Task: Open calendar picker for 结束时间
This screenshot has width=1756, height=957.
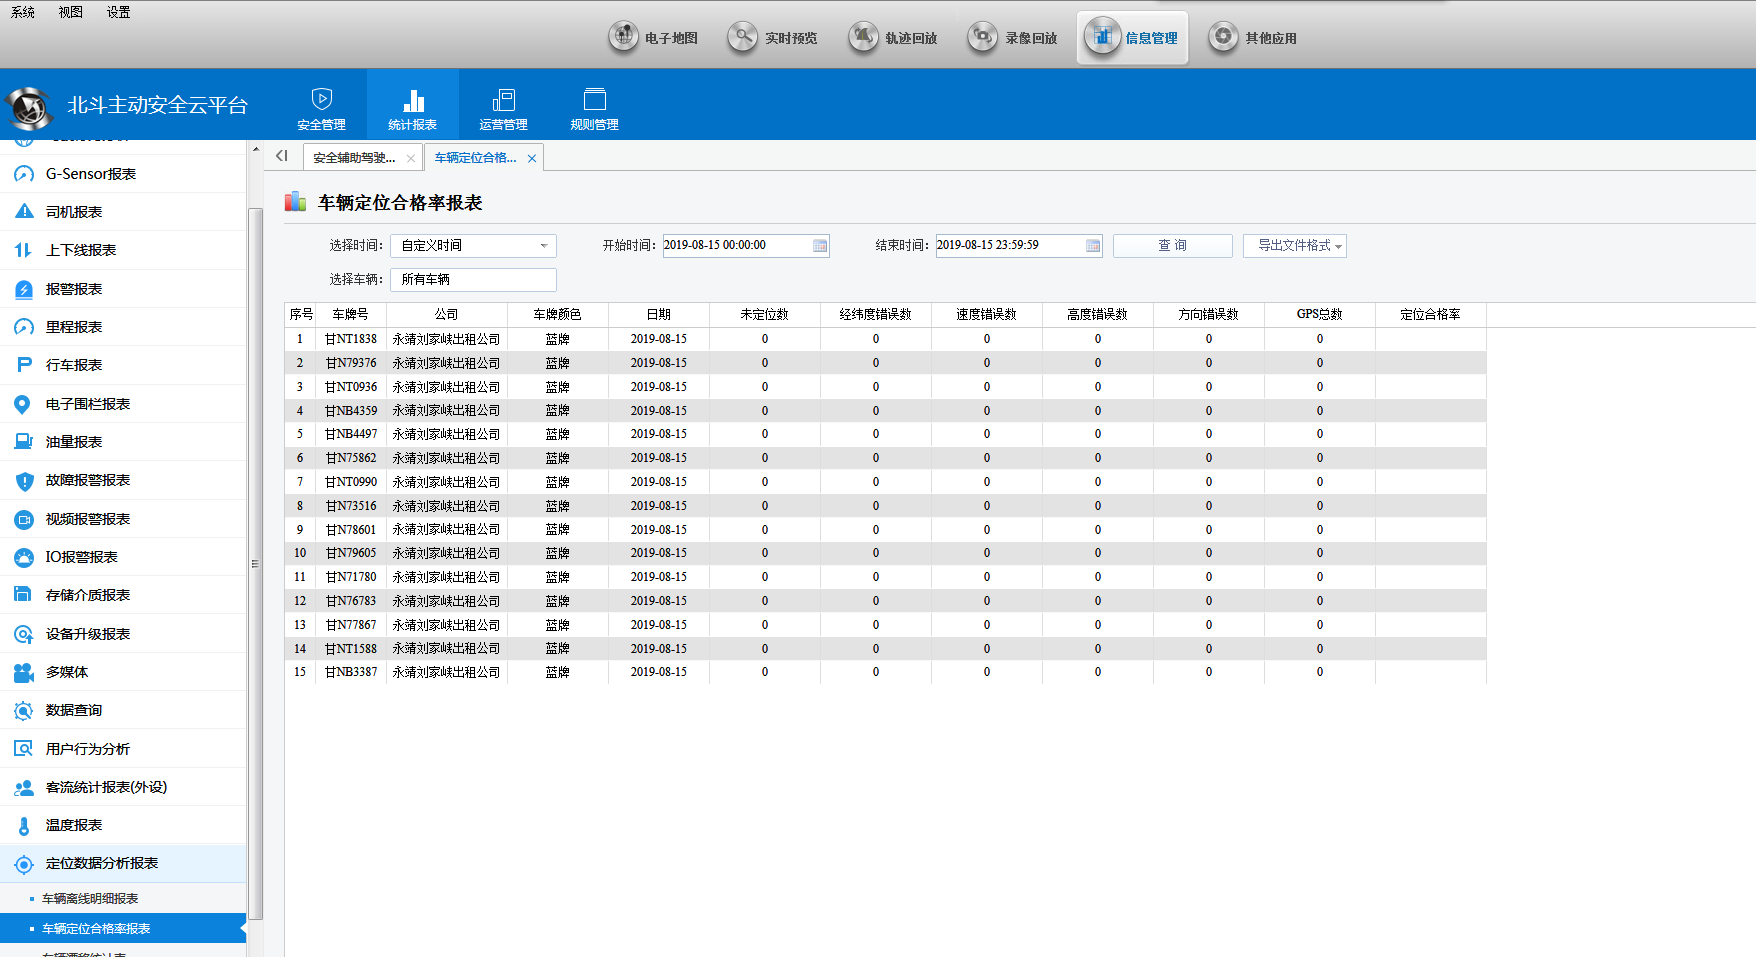Action: pos(1093,246)
